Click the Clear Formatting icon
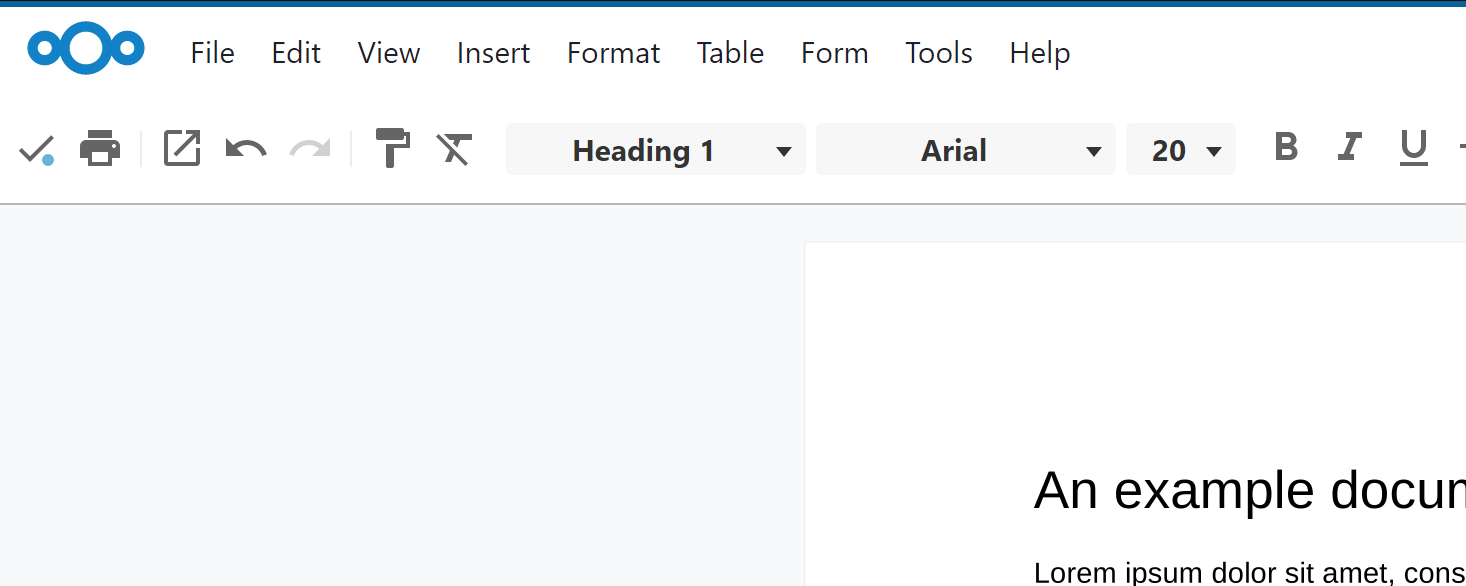Screen dimensions: 1466x586 (x=454, y=149)
